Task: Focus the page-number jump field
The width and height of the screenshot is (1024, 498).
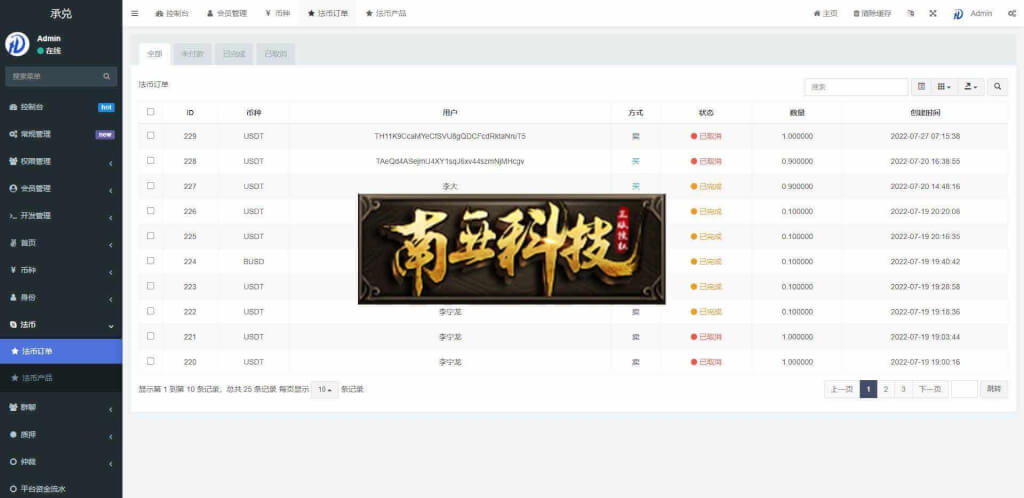Action: [x=964, y=390]
